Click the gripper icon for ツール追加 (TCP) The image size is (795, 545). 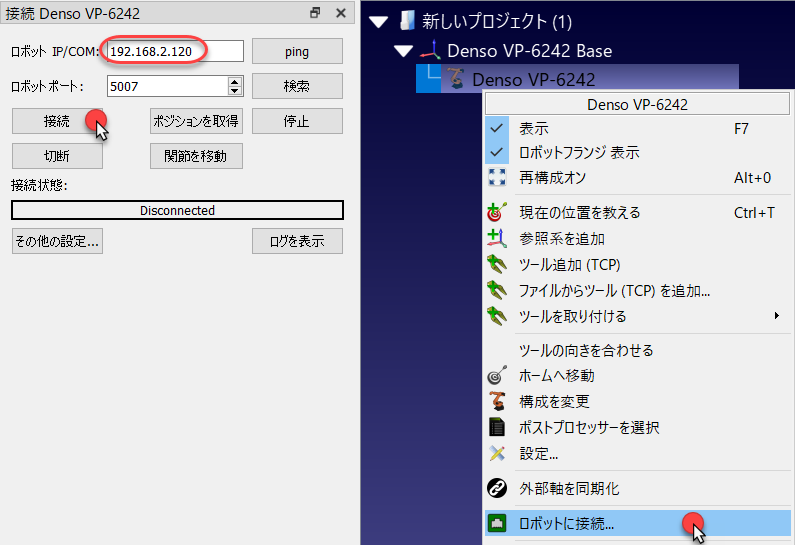point(497,265)
